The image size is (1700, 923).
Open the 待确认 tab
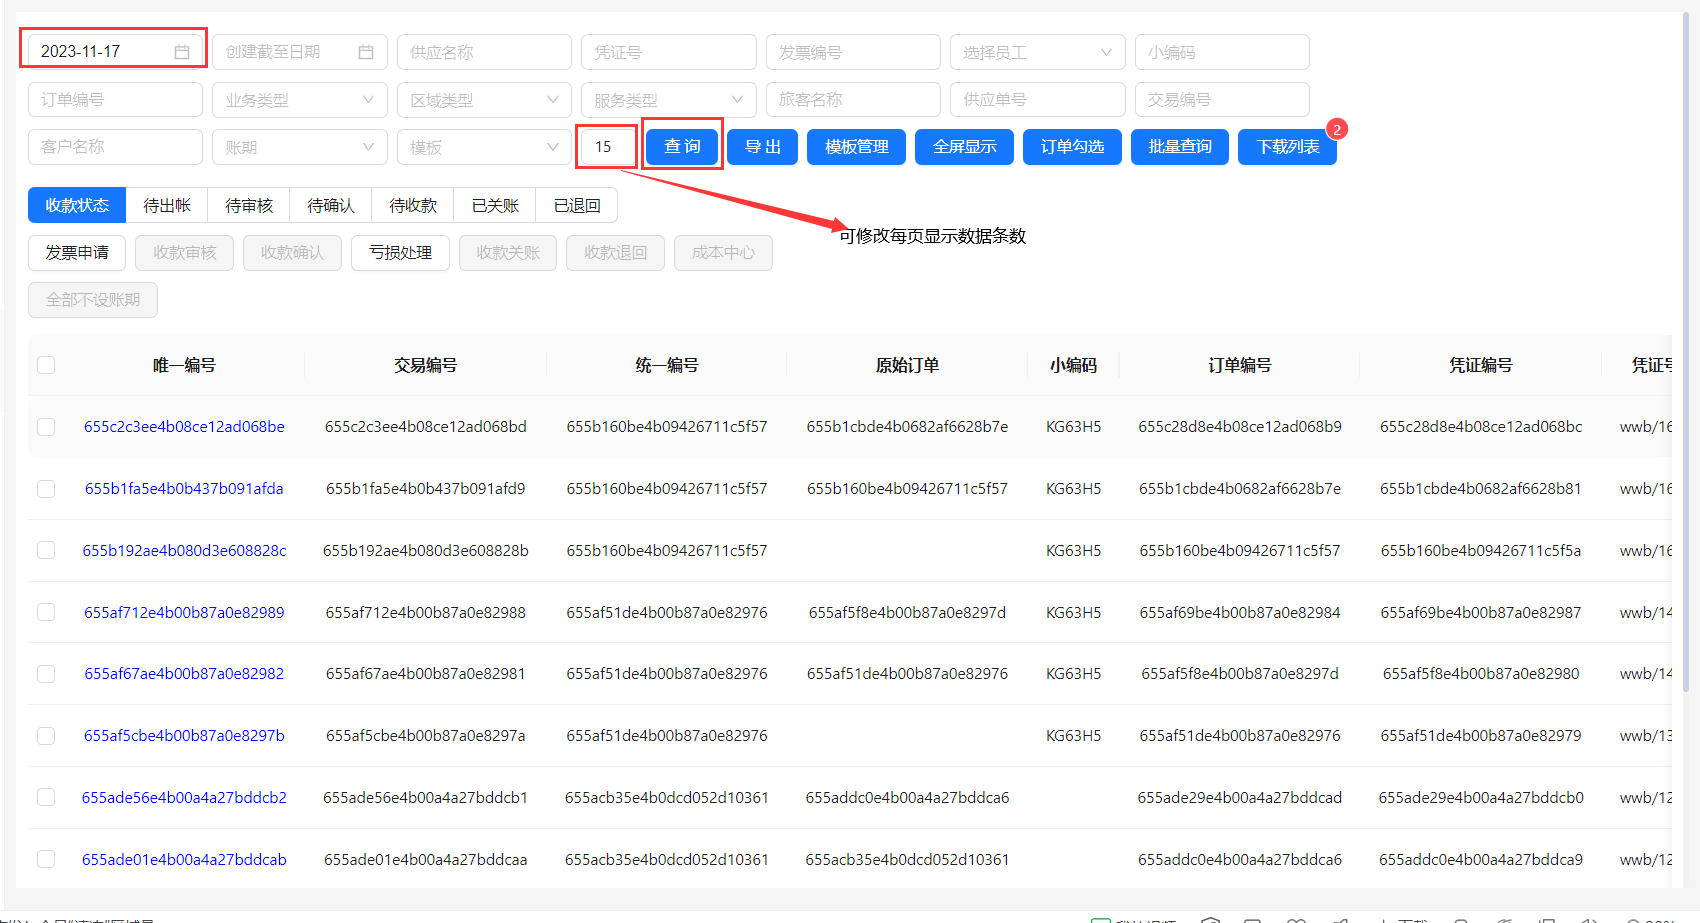coord(331,205)
